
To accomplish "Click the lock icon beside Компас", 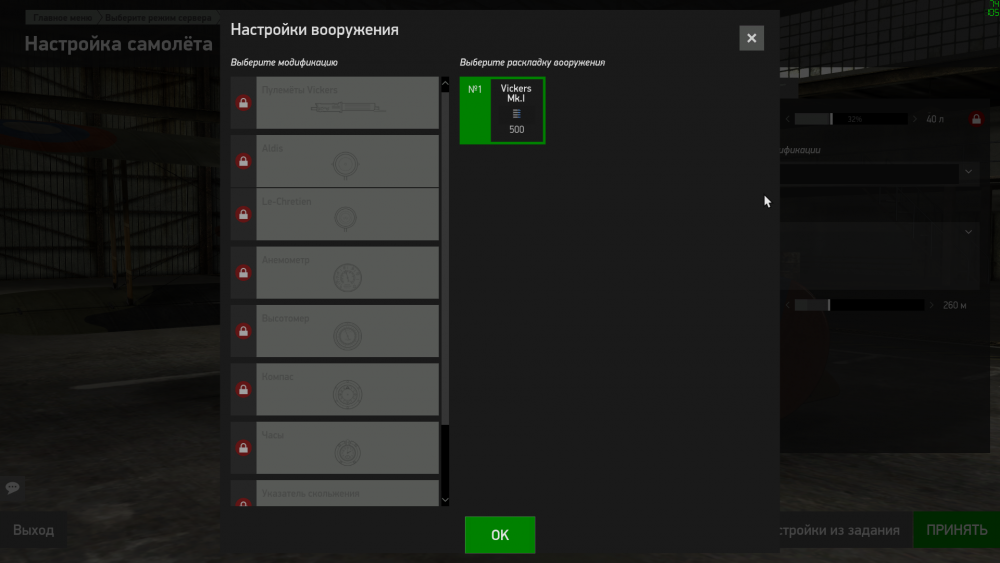I will click(x=243, y=390).
